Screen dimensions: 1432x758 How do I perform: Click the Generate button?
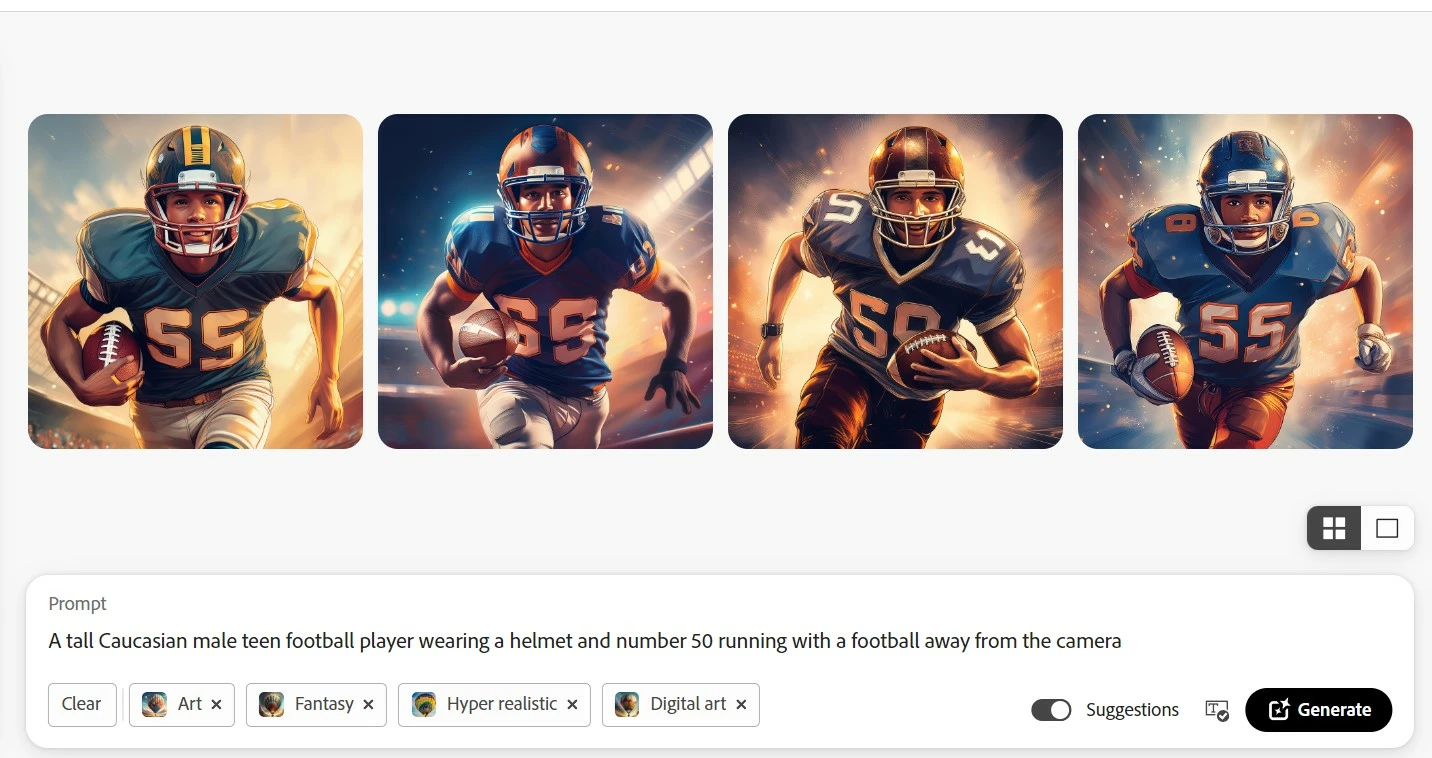click(x=1318, y=710)
